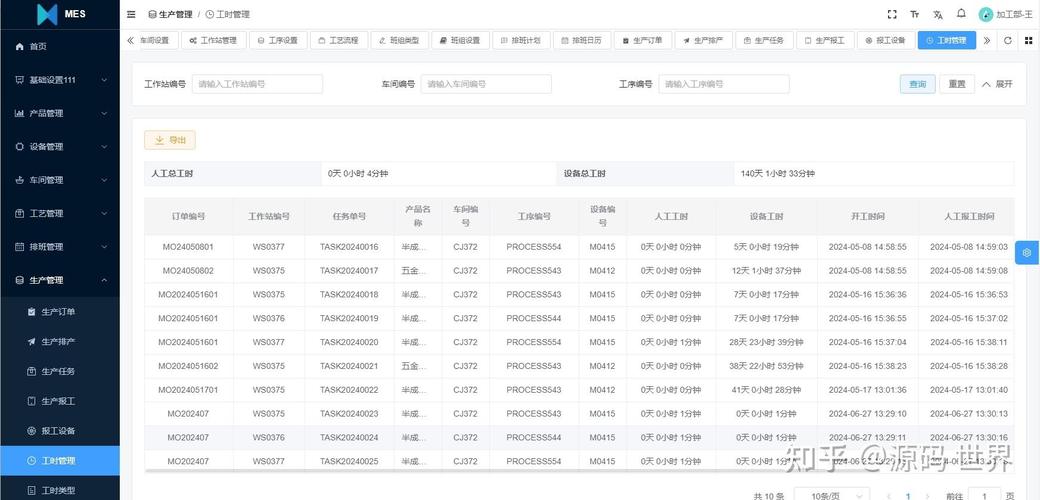Expand 基础设置111 sidebar menu
1040x500 pixels.
point(60,80)
